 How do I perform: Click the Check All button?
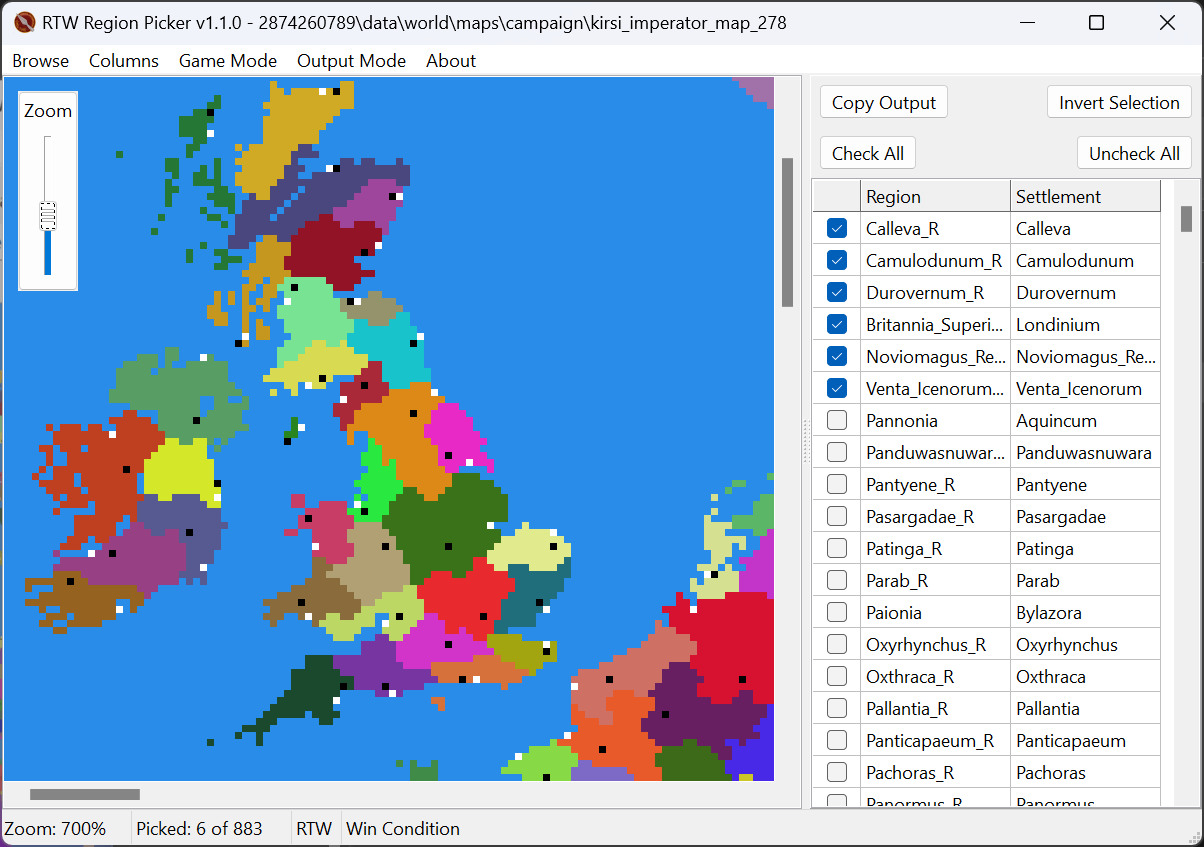tap(868, 154)
